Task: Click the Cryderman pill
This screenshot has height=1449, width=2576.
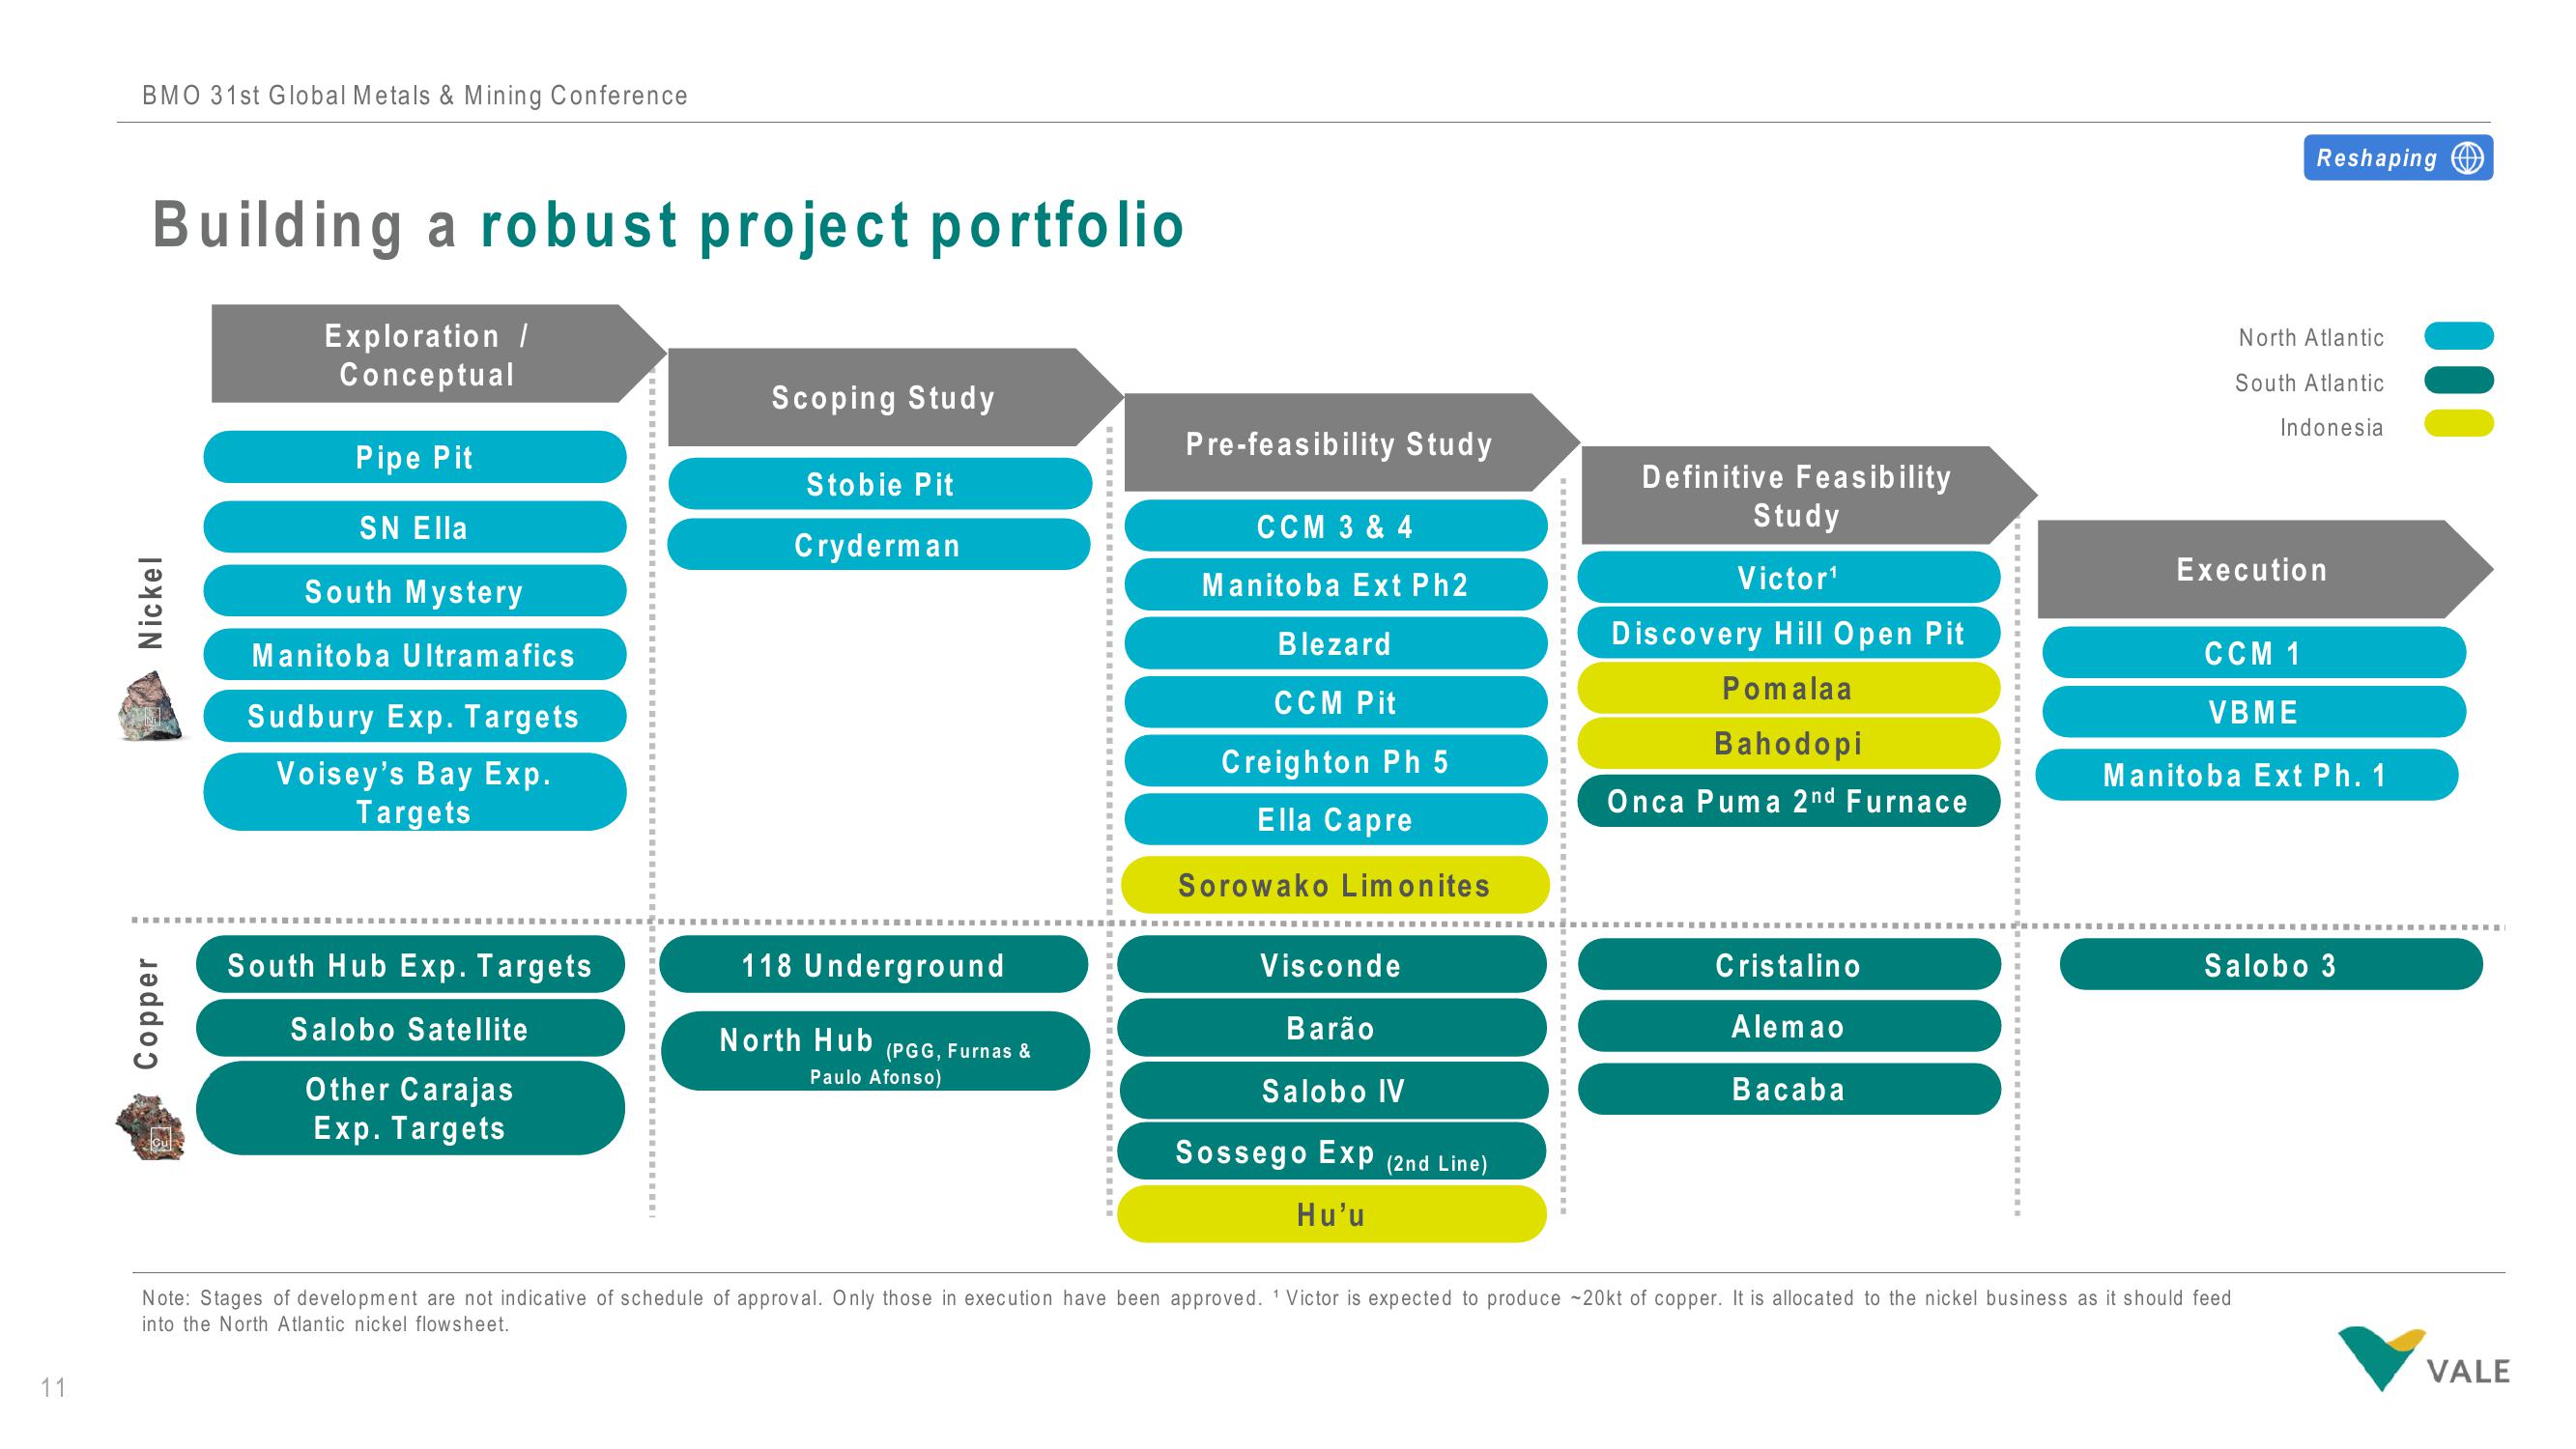Action: coord(879,545)
